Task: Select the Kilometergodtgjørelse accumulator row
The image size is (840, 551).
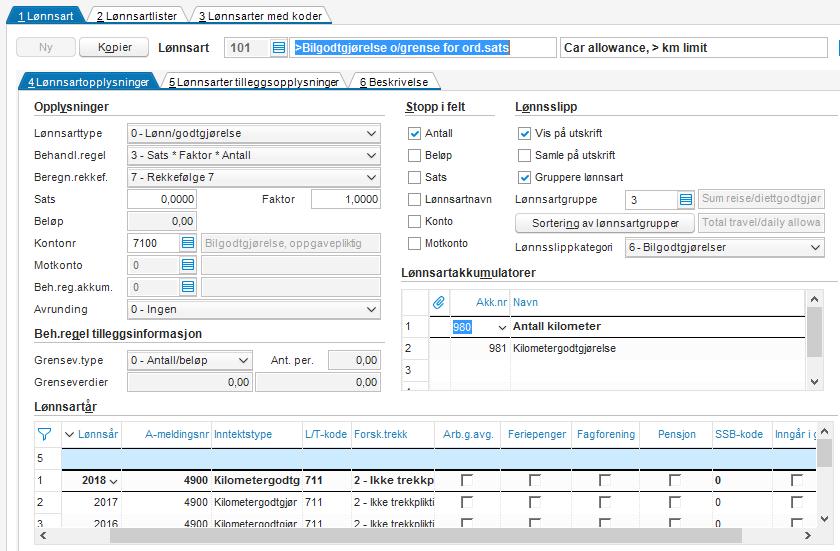Action: click(617, 349)
